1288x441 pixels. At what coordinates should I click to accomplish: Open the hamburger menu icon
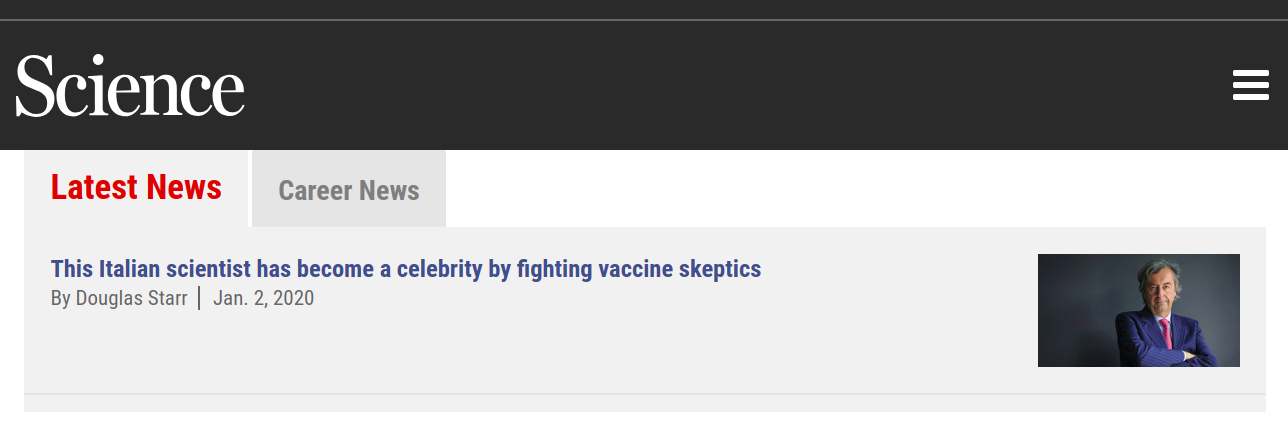point(1251,85)
